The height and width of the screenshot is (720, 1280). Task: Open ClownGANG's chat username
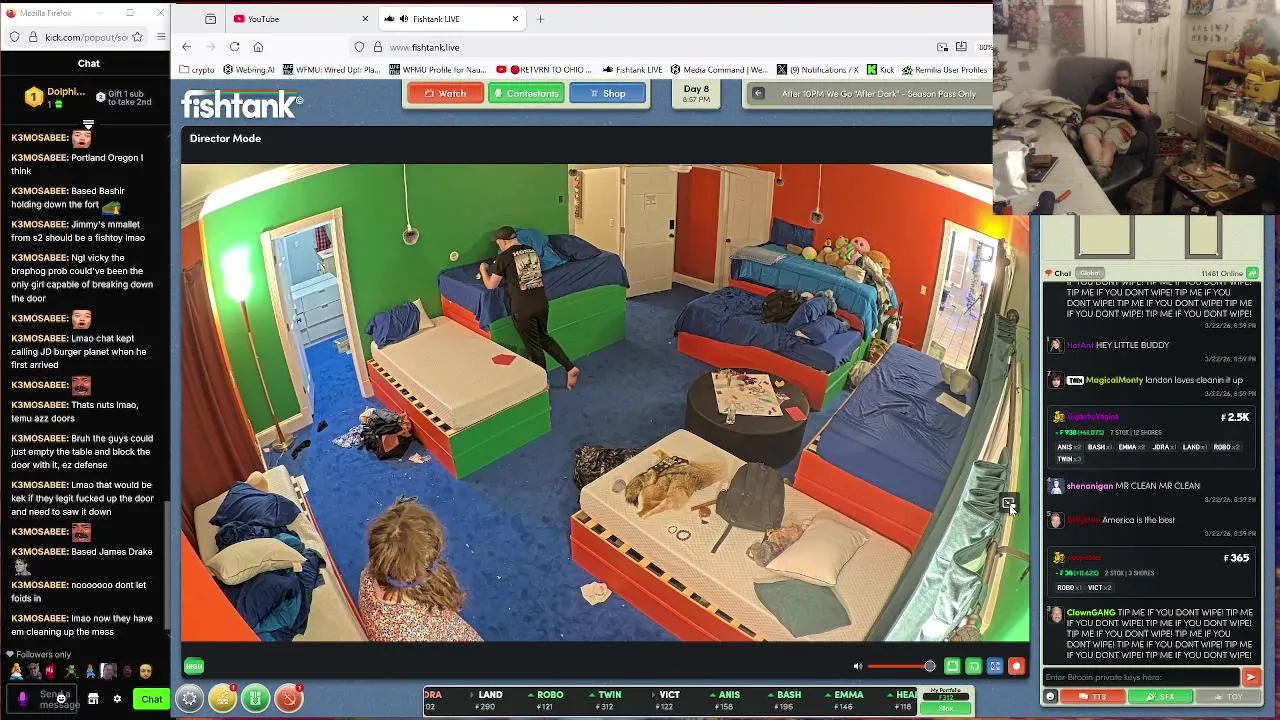point(1090,612)
